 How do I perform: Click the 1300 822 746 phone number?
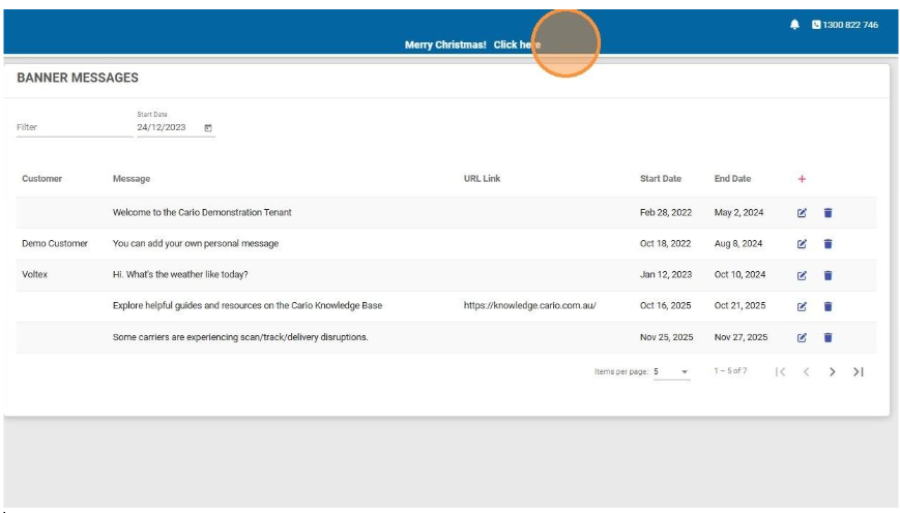(x=845, y=25)
